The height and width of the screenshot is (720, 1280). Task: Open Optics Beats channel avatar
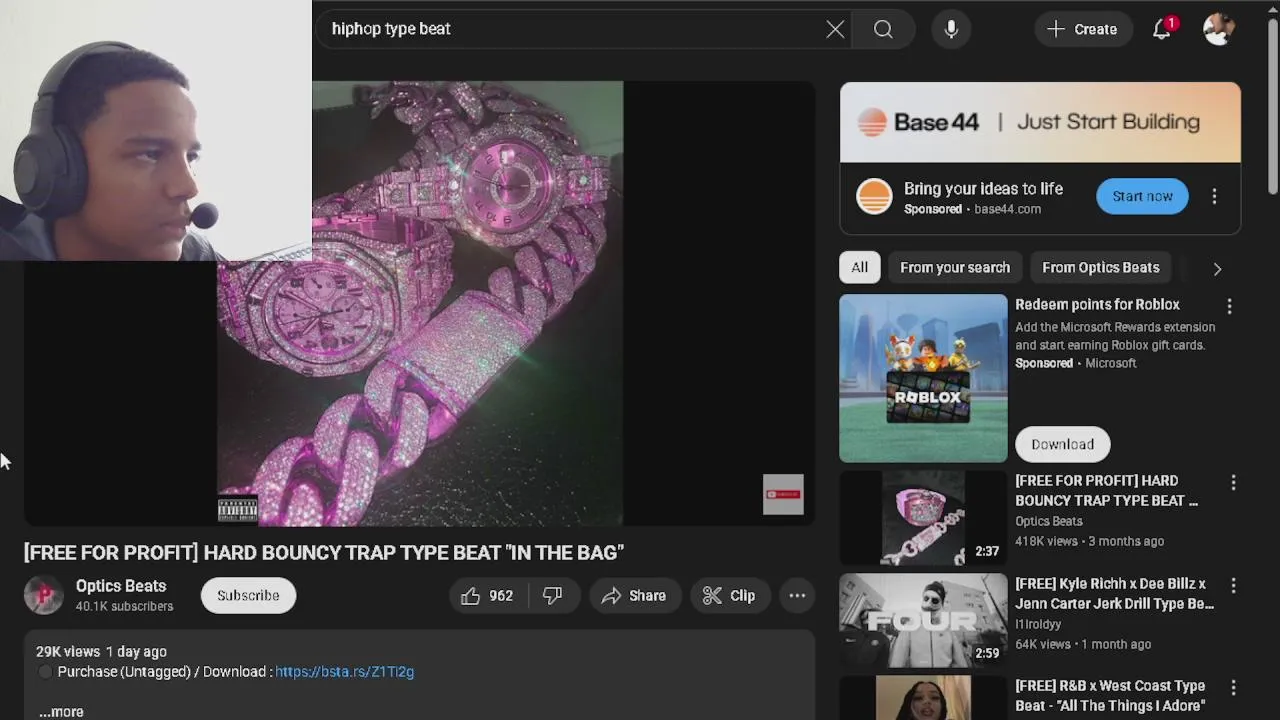tap(44, 596)
